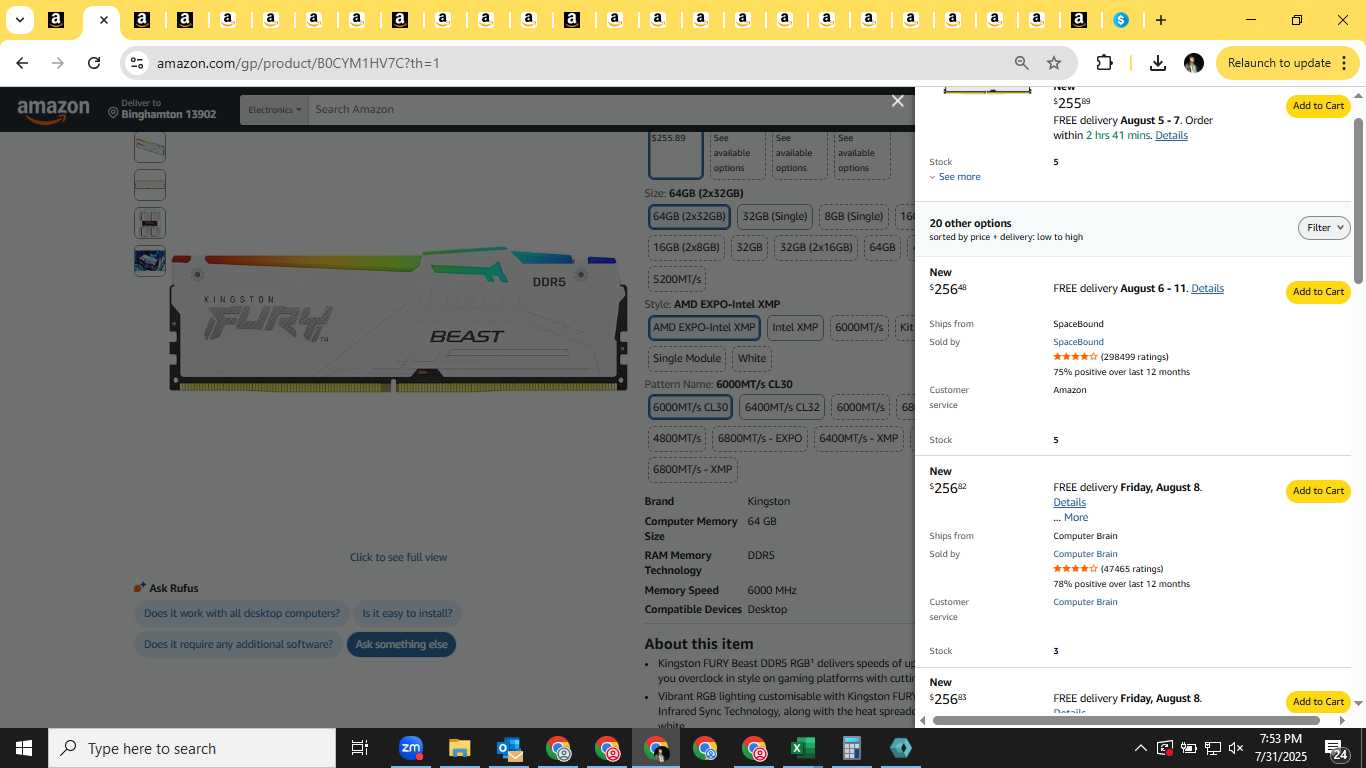Select style White
Image resolution: width=1366 pixels, height=768 pixels.
pyautogui.click(x=752, y=359)
